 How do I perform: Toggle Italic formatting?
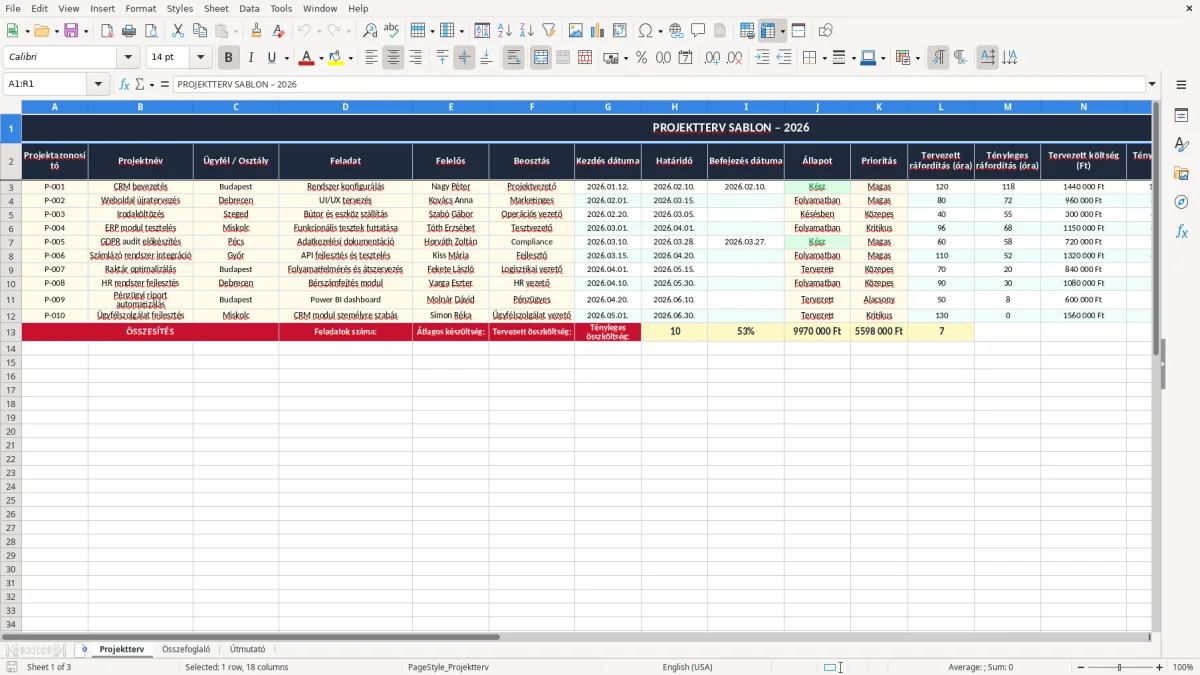coord(250,58)
